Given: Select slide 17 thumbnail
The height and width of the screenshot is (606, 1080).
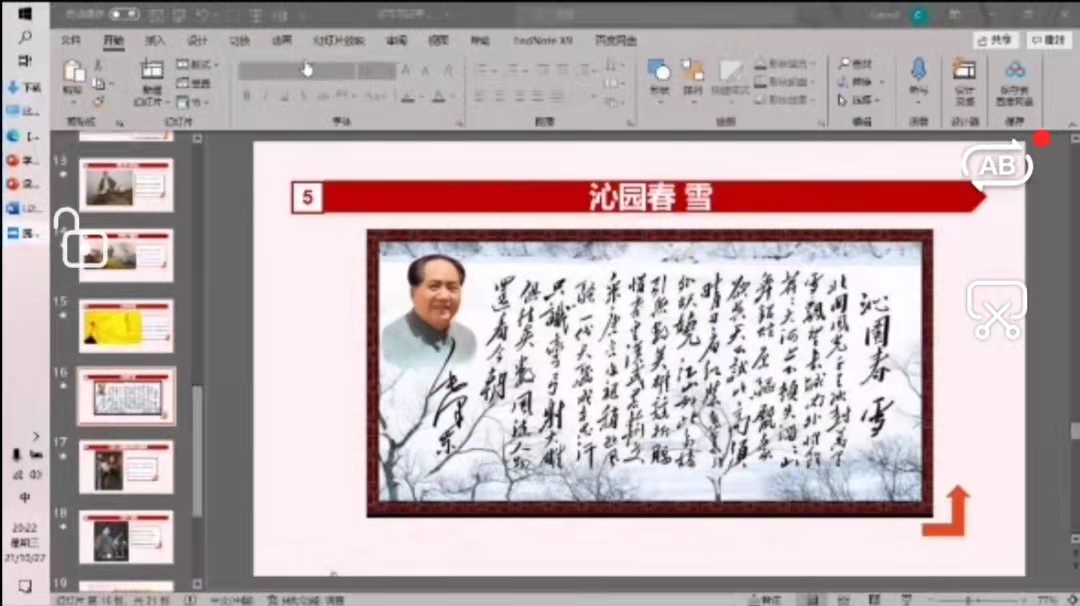Looking at the screenshot, I should tap(126, 467).
